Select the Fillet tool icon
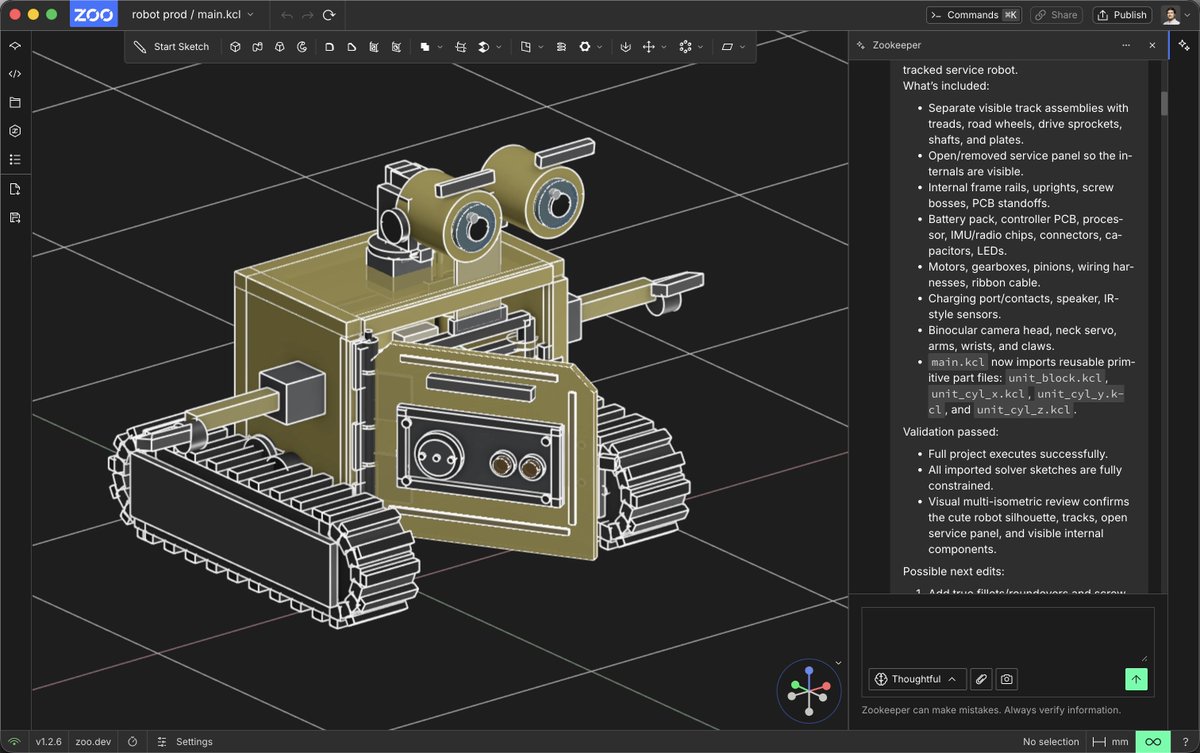This screenshot has width=1200, height=753. click(329, 47)
